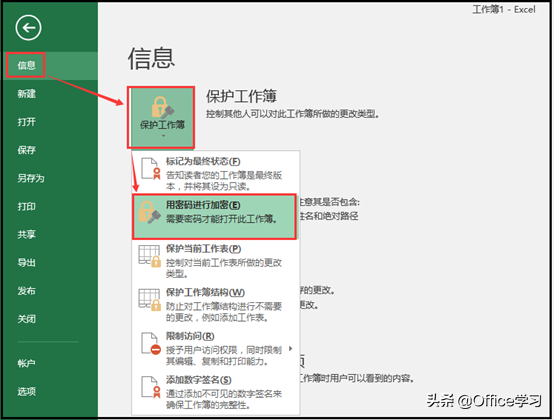This screenshot has width=554, height=420.
Task: Click the 工作簿1 - Excel window title
Action: pos(504,10)
